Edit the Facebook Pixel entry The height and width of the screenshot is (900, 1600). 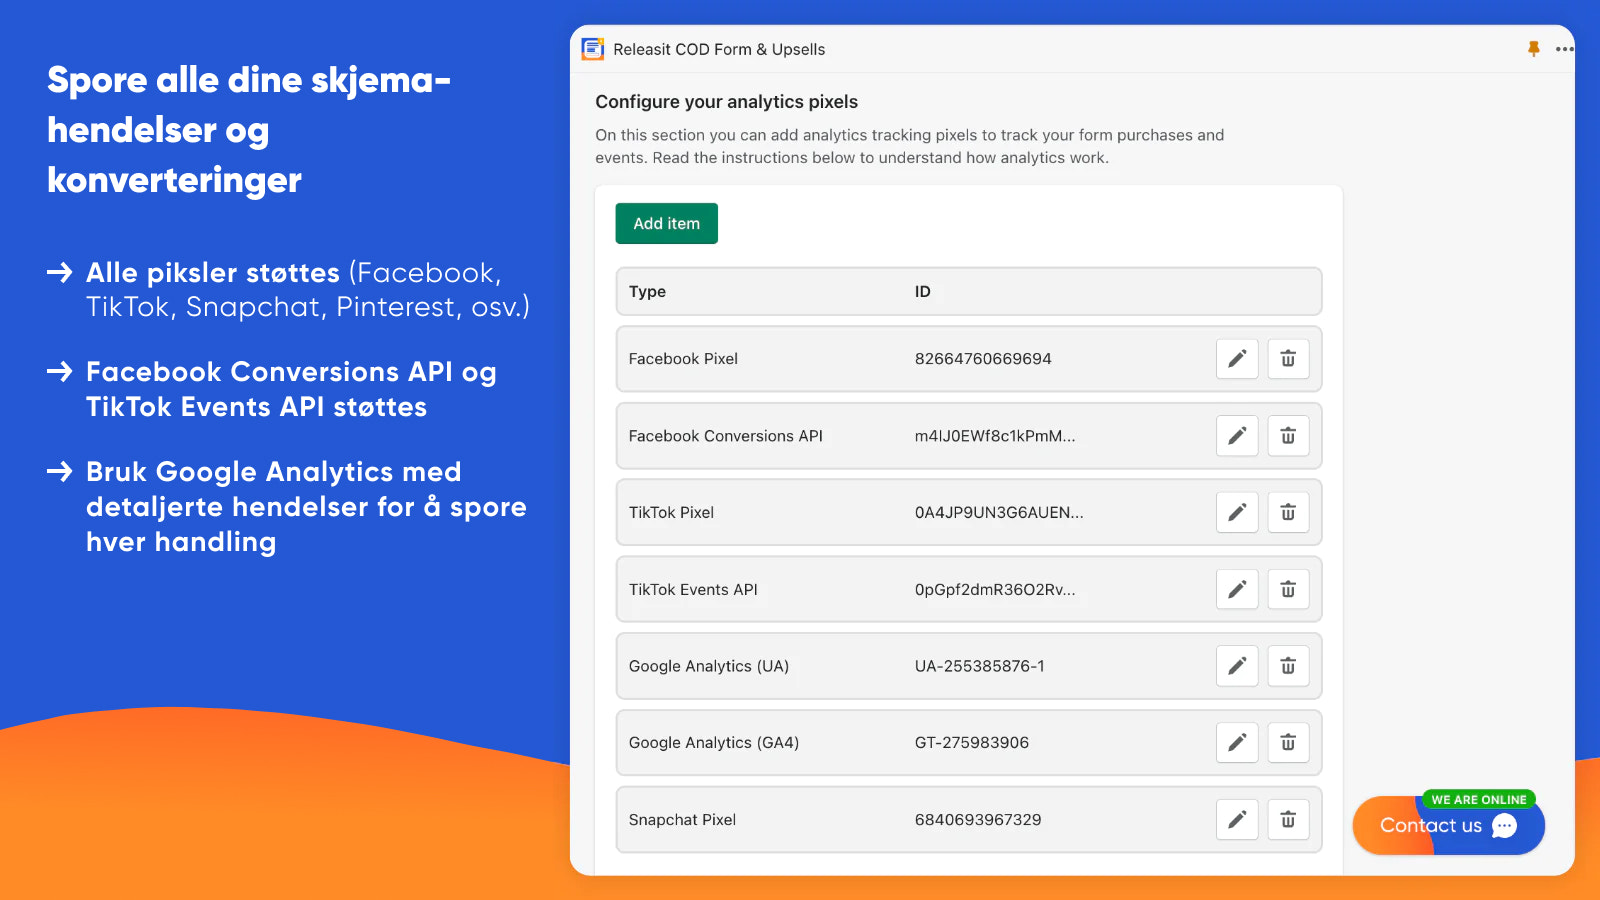click(1237, 359)
